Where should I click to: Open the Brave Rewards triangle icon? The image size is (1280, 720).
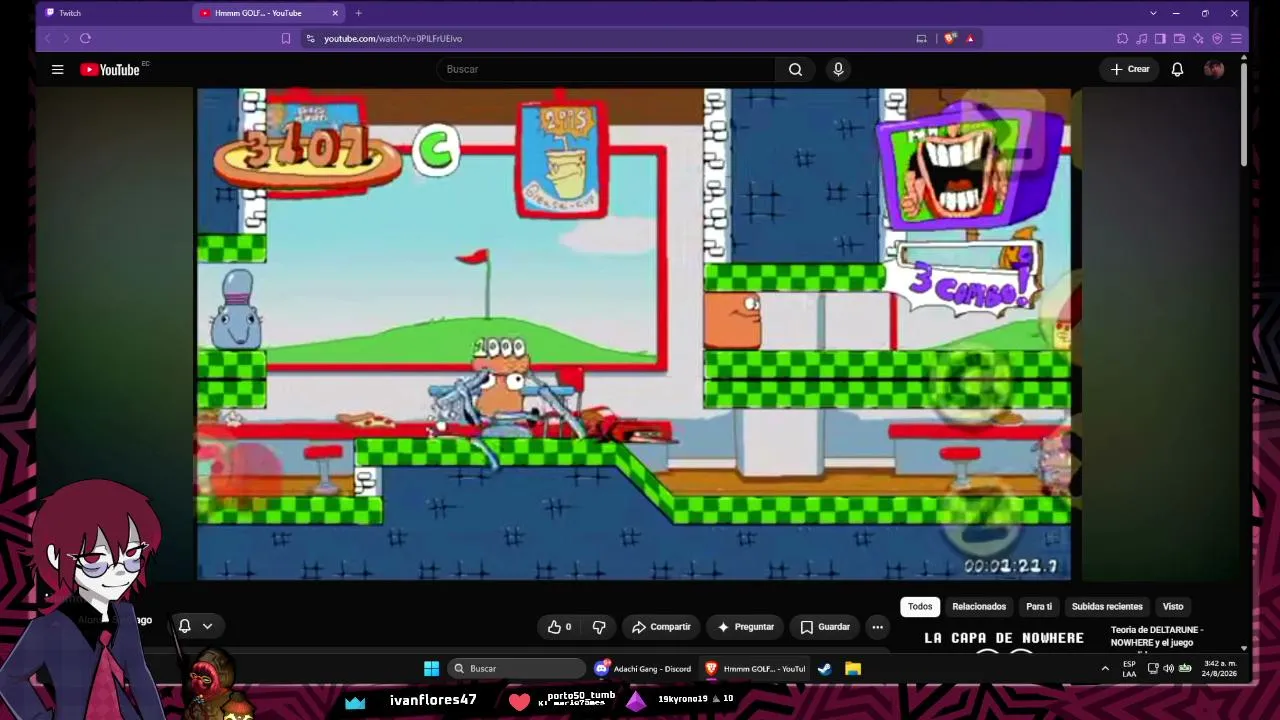[x=970, y=38]
